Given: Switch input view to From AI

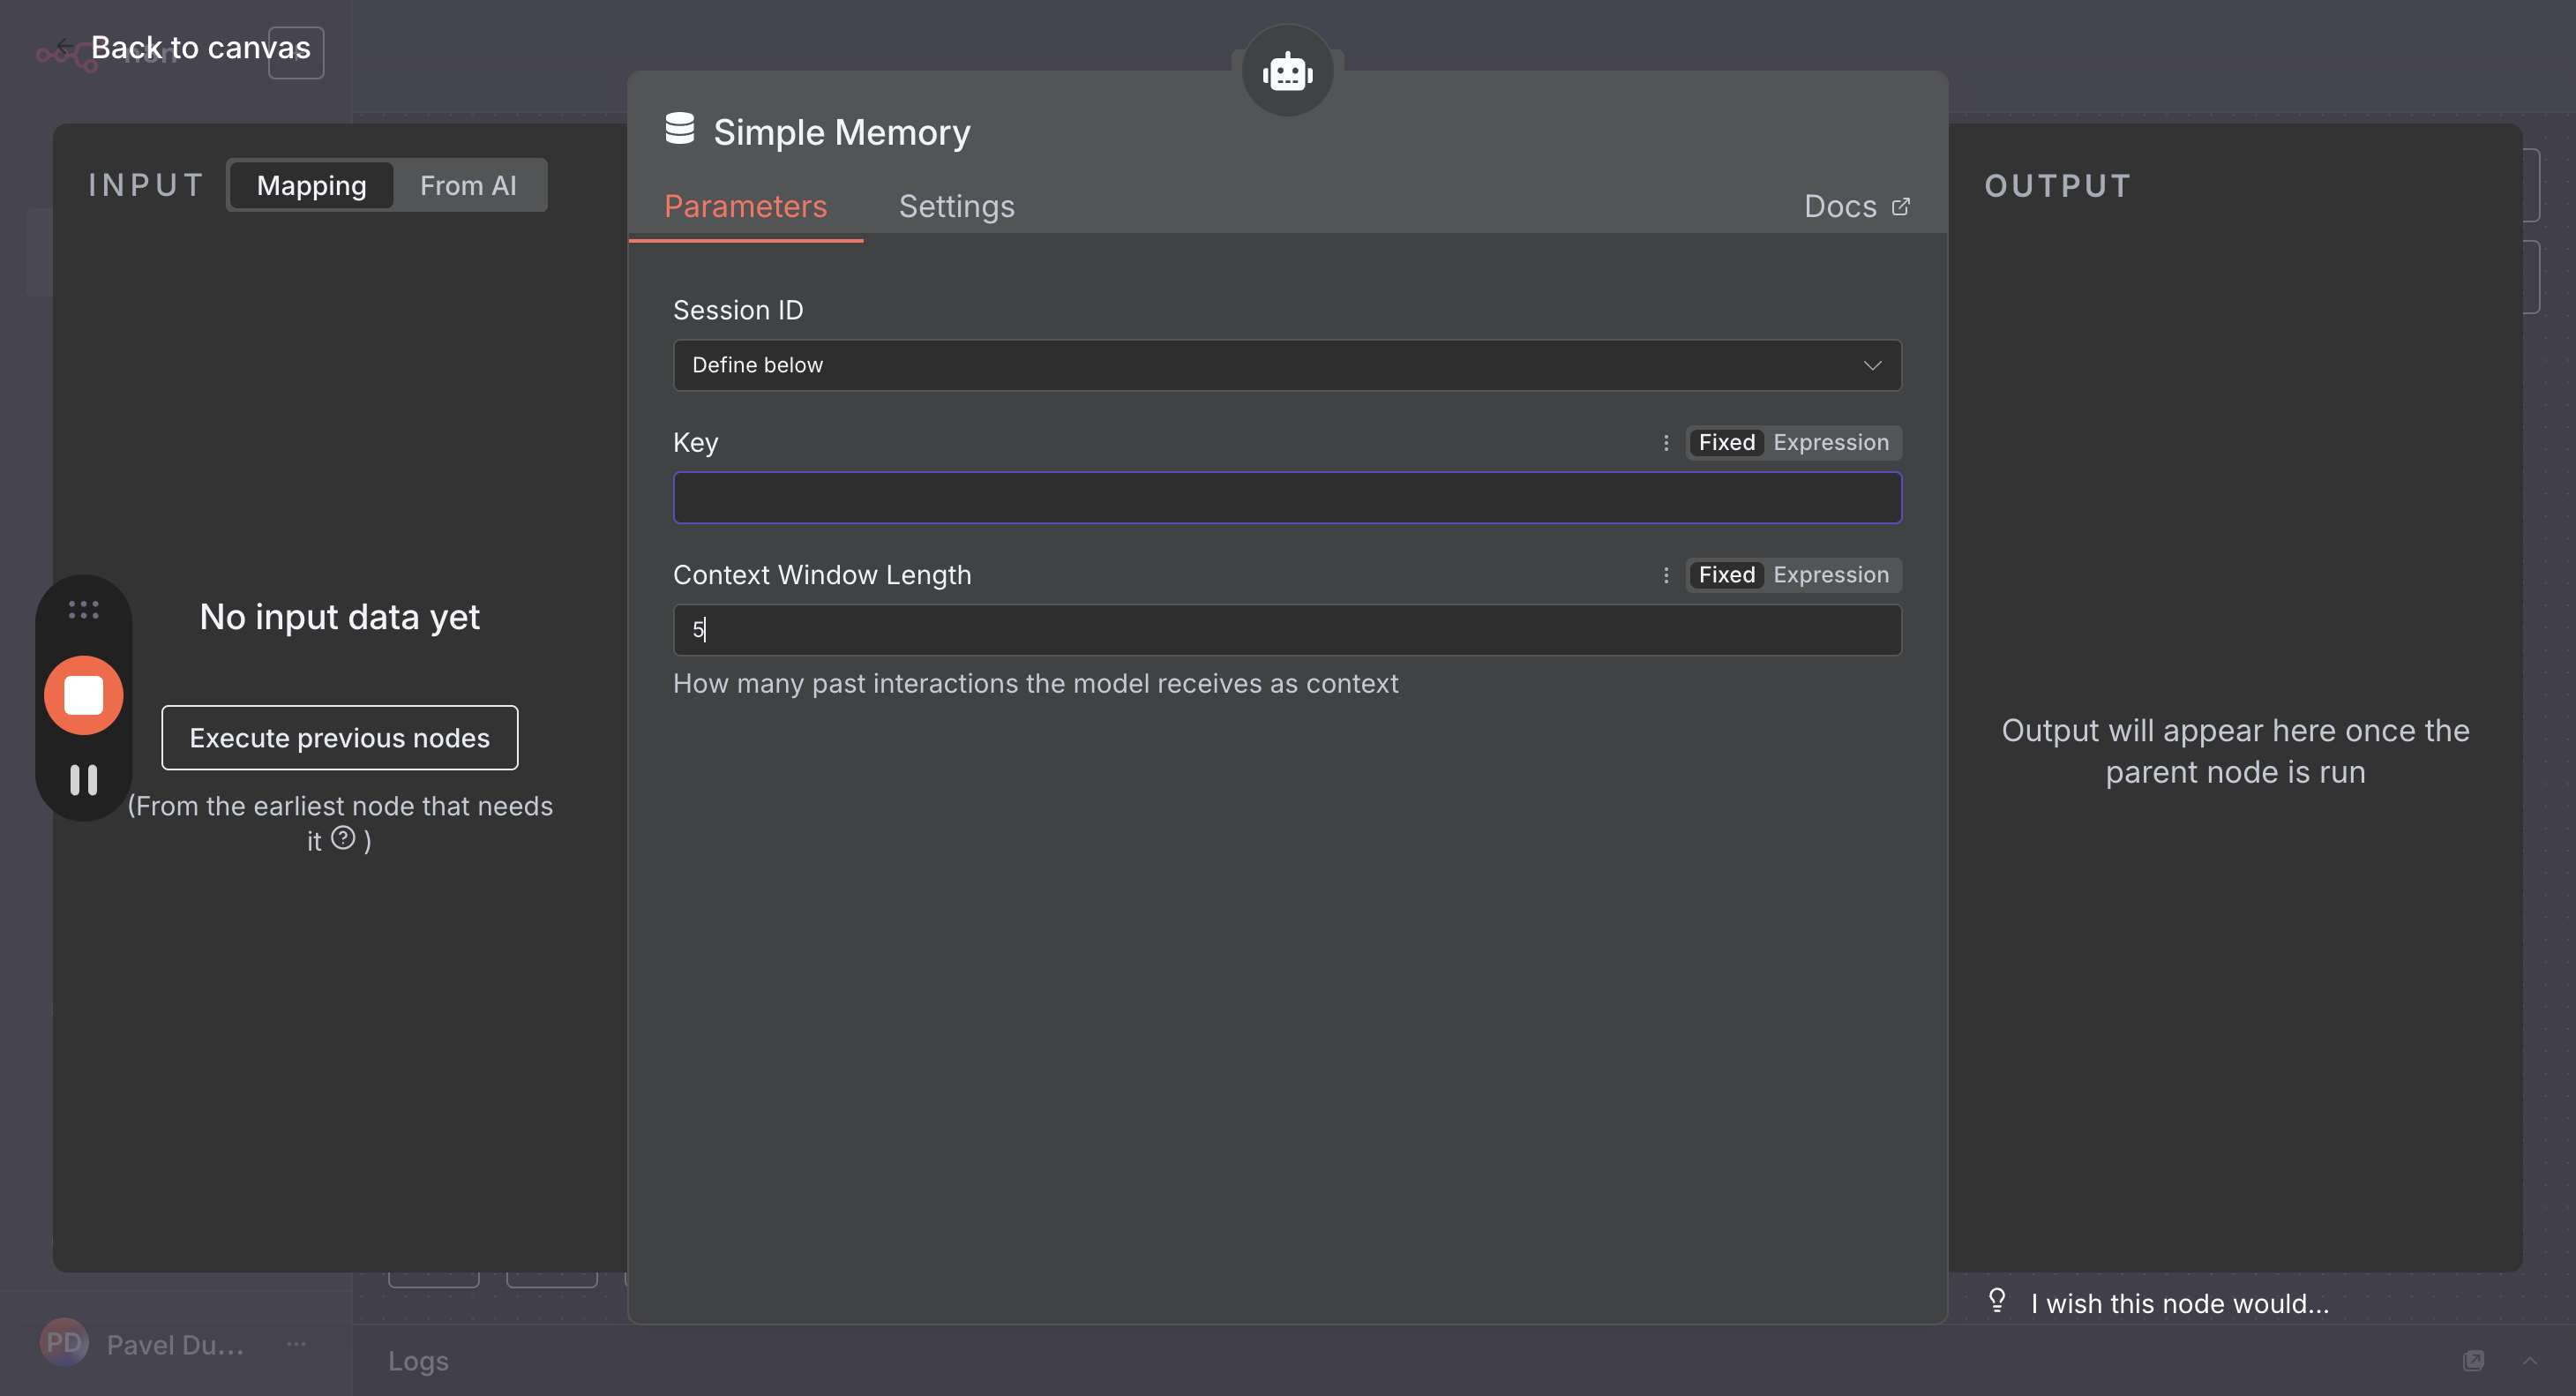Looking at the screenshot, I should 468,185.
